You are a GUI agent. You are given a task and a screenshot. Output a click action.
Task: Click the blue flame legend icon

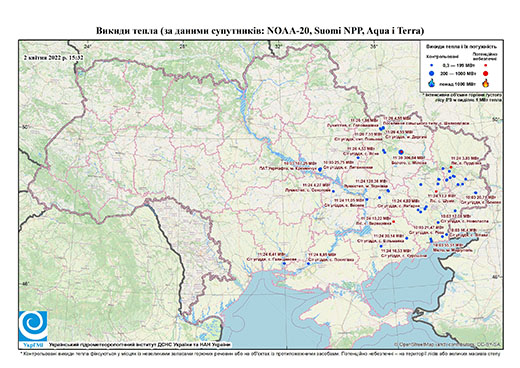(x=432, y=83)
